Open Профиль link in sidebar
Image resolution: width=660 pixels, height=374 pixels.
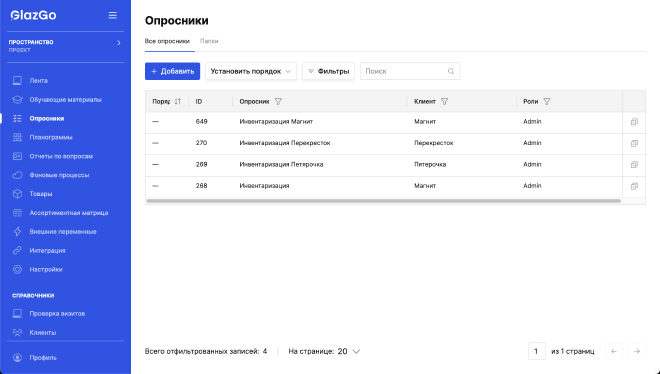[43, 358]
